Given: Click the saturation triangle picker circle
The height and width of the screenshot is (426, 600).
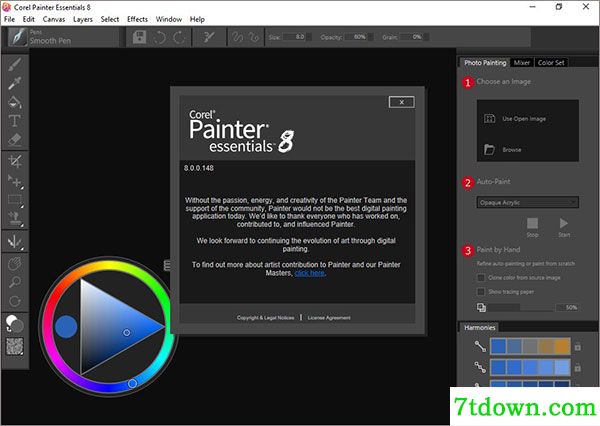Looking at the screenshot, I should point(127,333).
